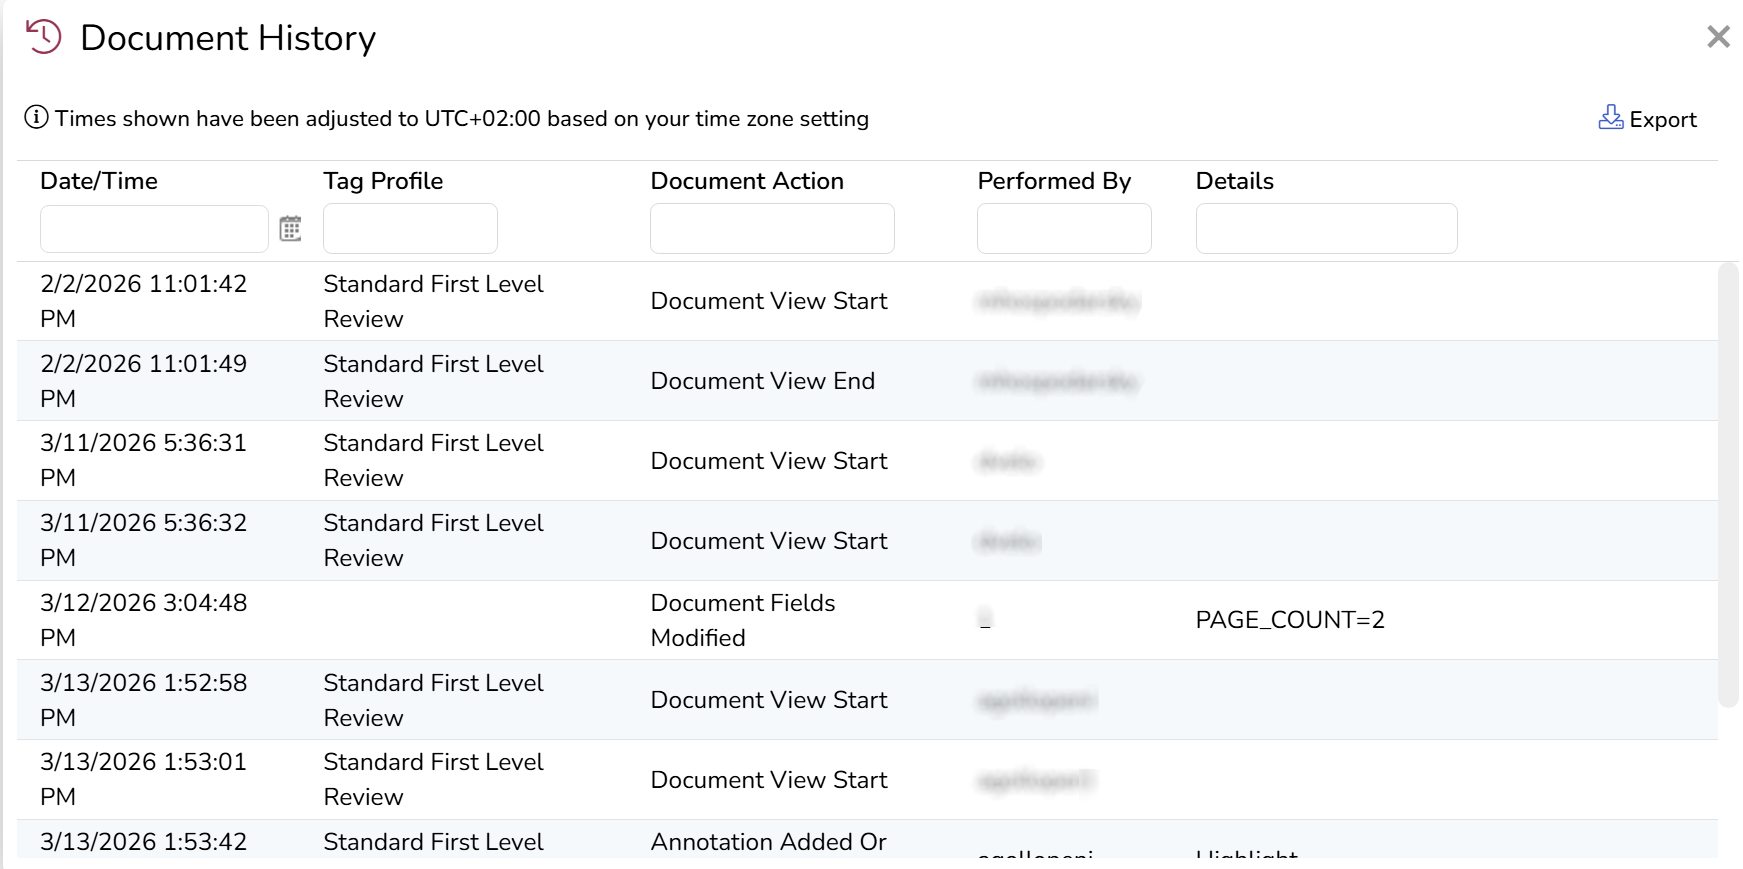1743x869 pixels.
Task: Click the Document History clock icon
Action: (44, 37)
